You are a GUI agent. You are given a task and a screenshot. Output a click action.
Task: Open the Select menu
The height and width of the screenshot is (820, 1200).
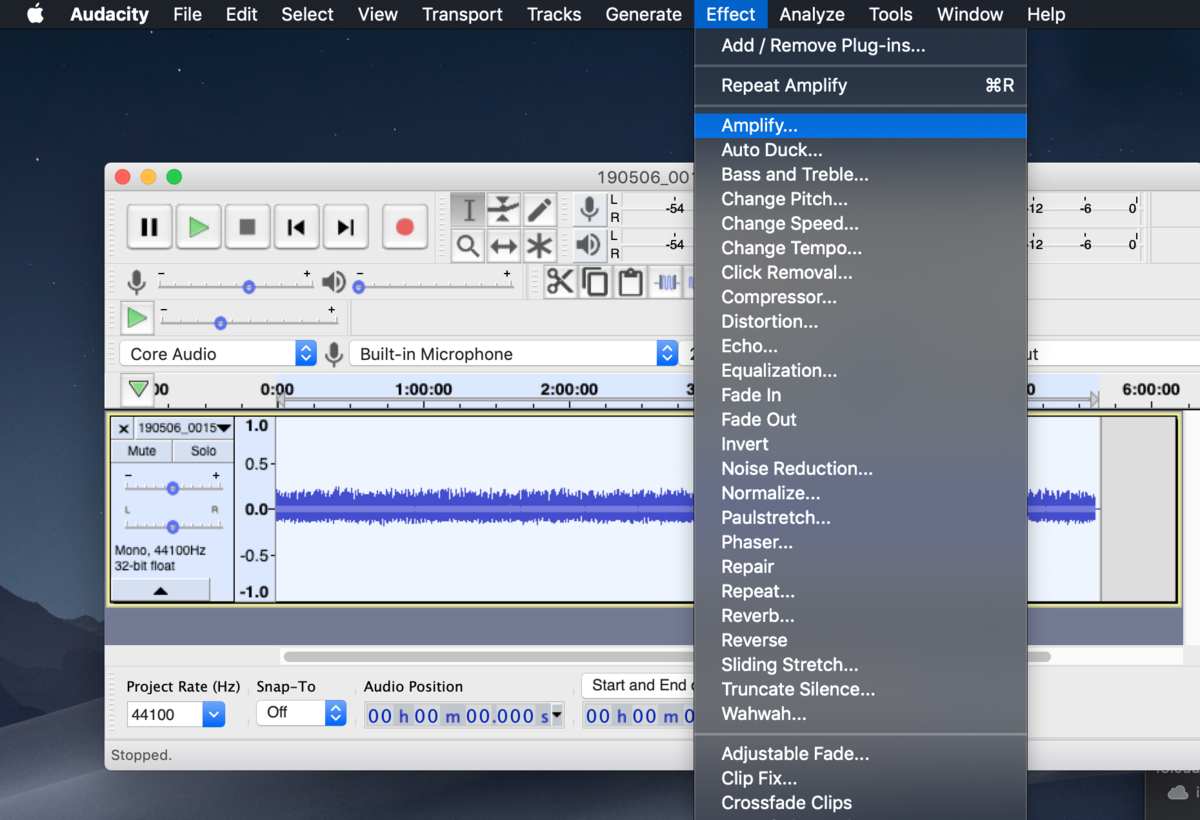click(307, 14)
